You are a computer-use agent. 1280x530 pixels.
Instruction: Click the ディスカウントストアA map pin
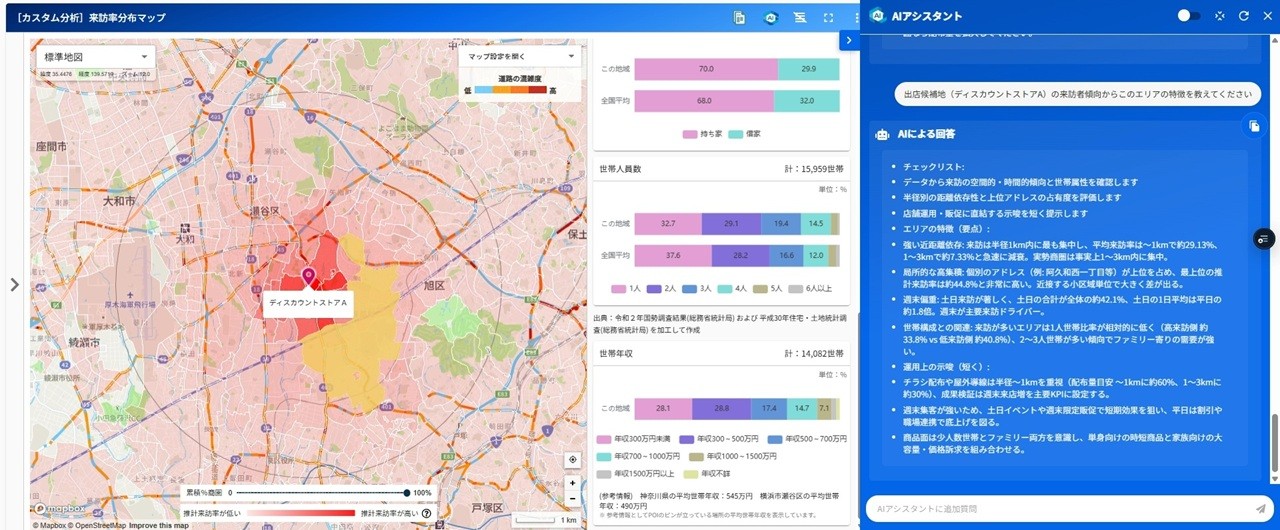coord(308,276)
